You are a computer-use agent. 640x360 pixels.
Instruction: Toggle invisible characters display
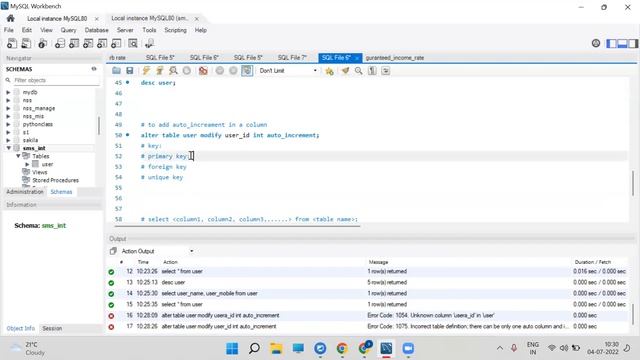click(x=372, y=71)
